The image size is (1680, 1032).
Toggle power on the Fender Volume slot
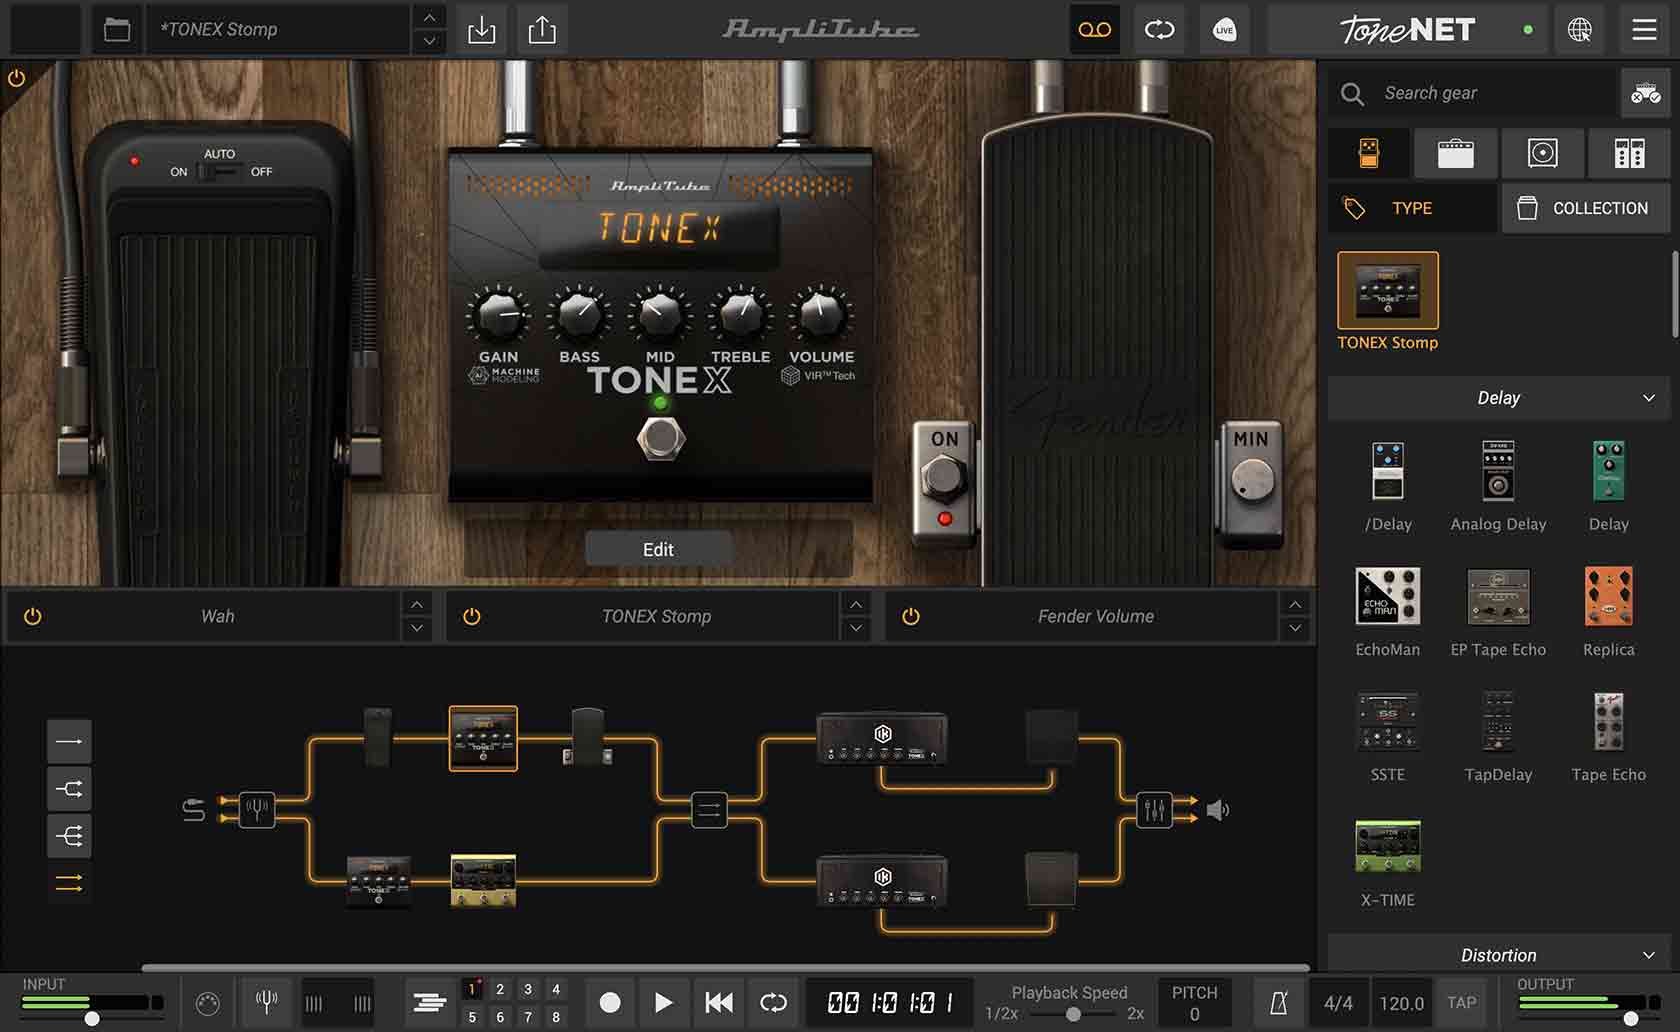click(x=911, y=616)
